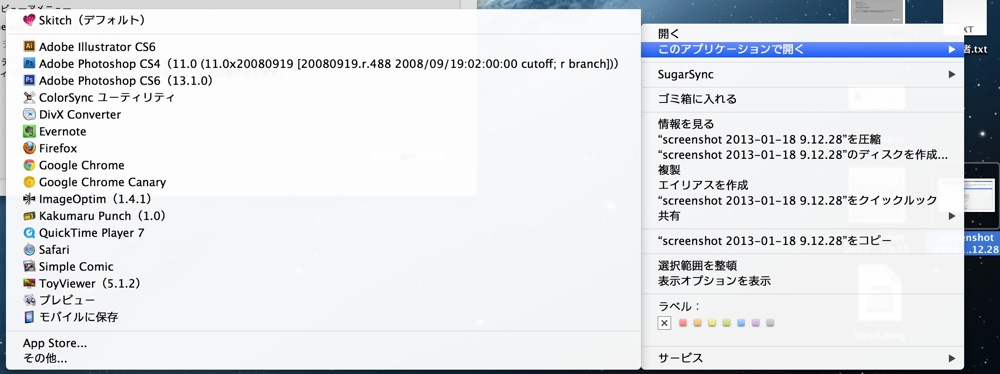Click Kakumaru Punch（1.0）text

[103, 216]
